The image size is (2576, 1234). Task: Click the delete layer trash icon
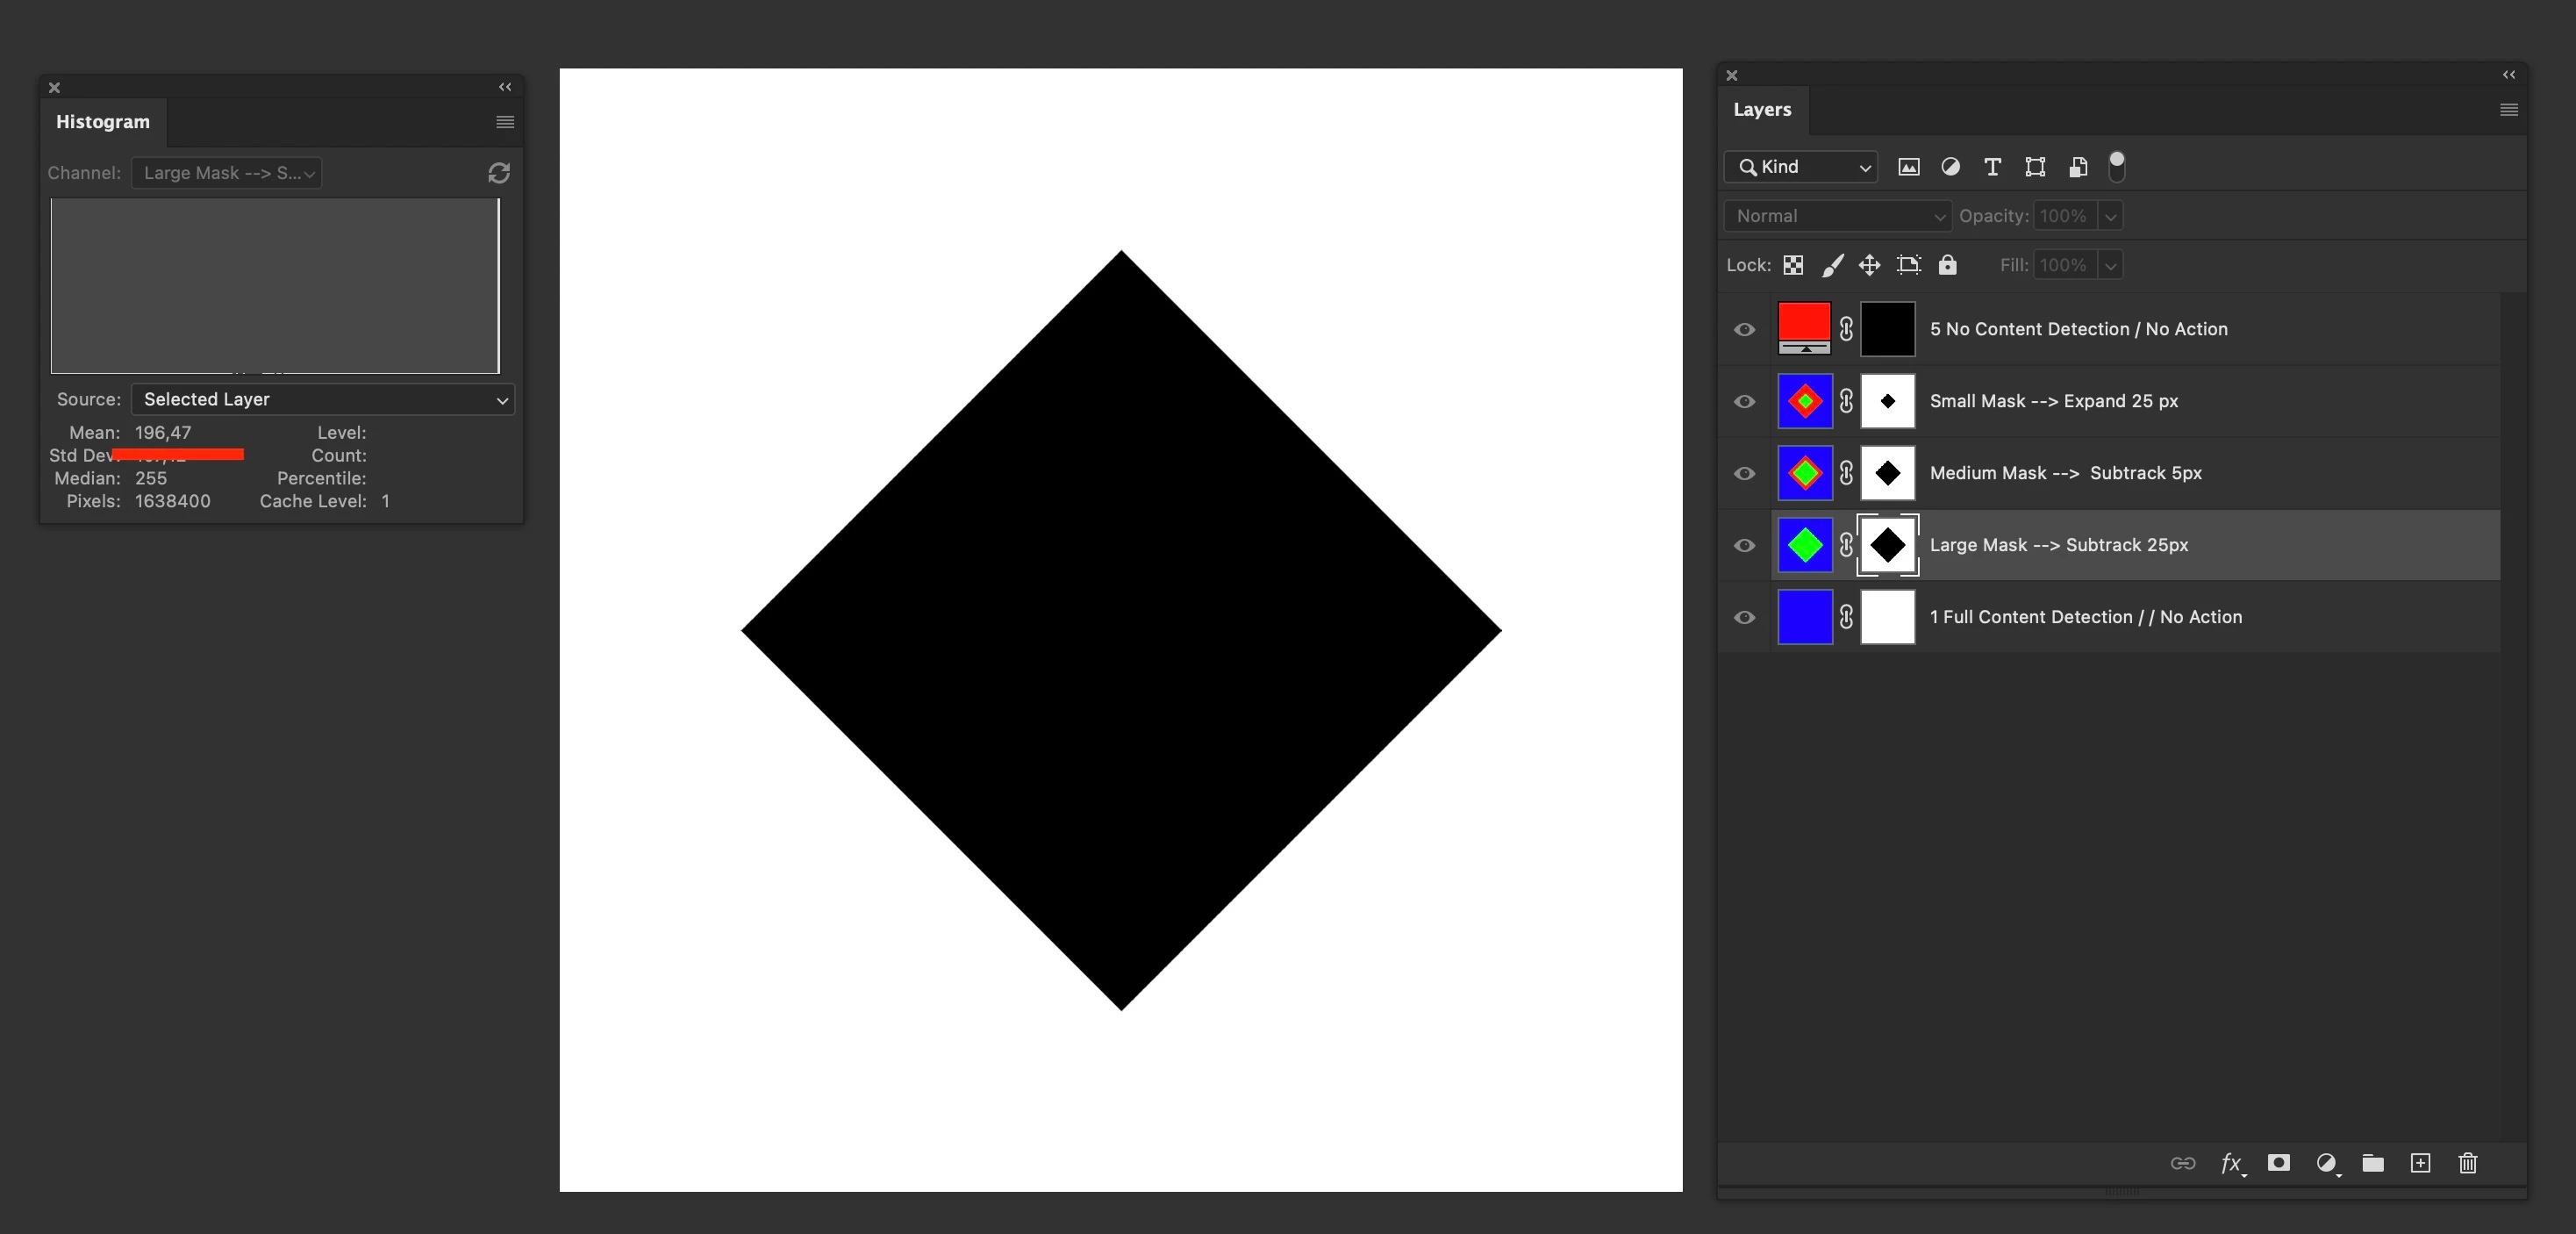click(x=2467, y=1163)
